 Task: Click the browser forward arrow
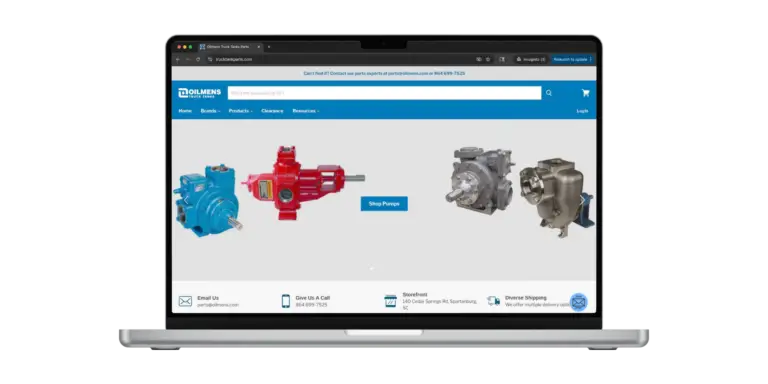[x=188, y=59]
